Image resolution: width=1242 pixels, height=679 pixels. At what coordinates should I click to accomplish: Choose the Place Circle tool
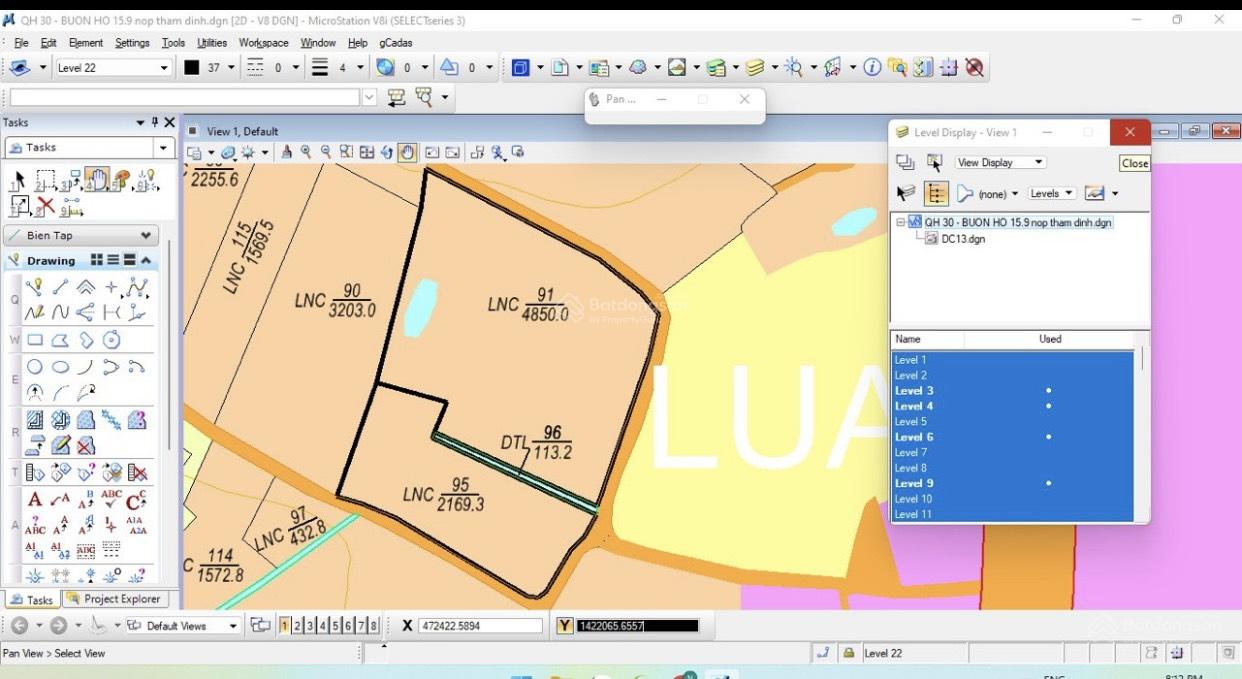(35, 367)
